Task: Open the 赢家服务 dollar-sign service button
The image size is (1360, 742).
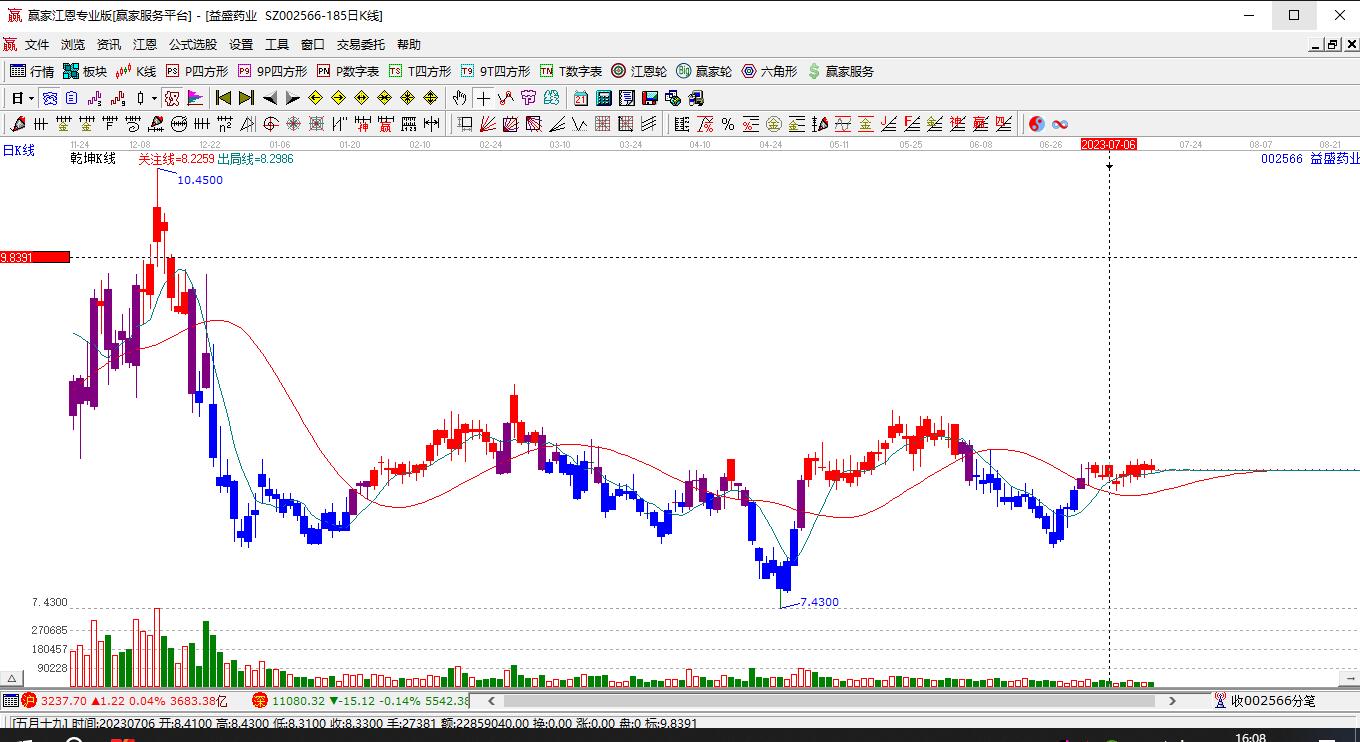Action: (x=840, y=71)
